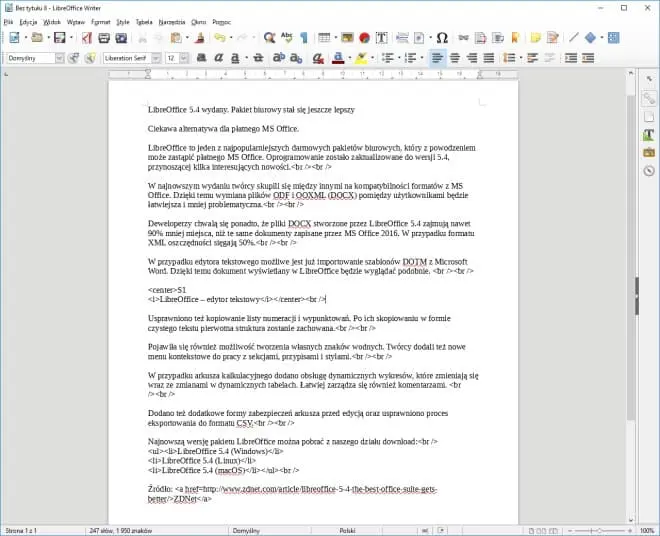Click the zoom slider in the status bar

(600, 531)
